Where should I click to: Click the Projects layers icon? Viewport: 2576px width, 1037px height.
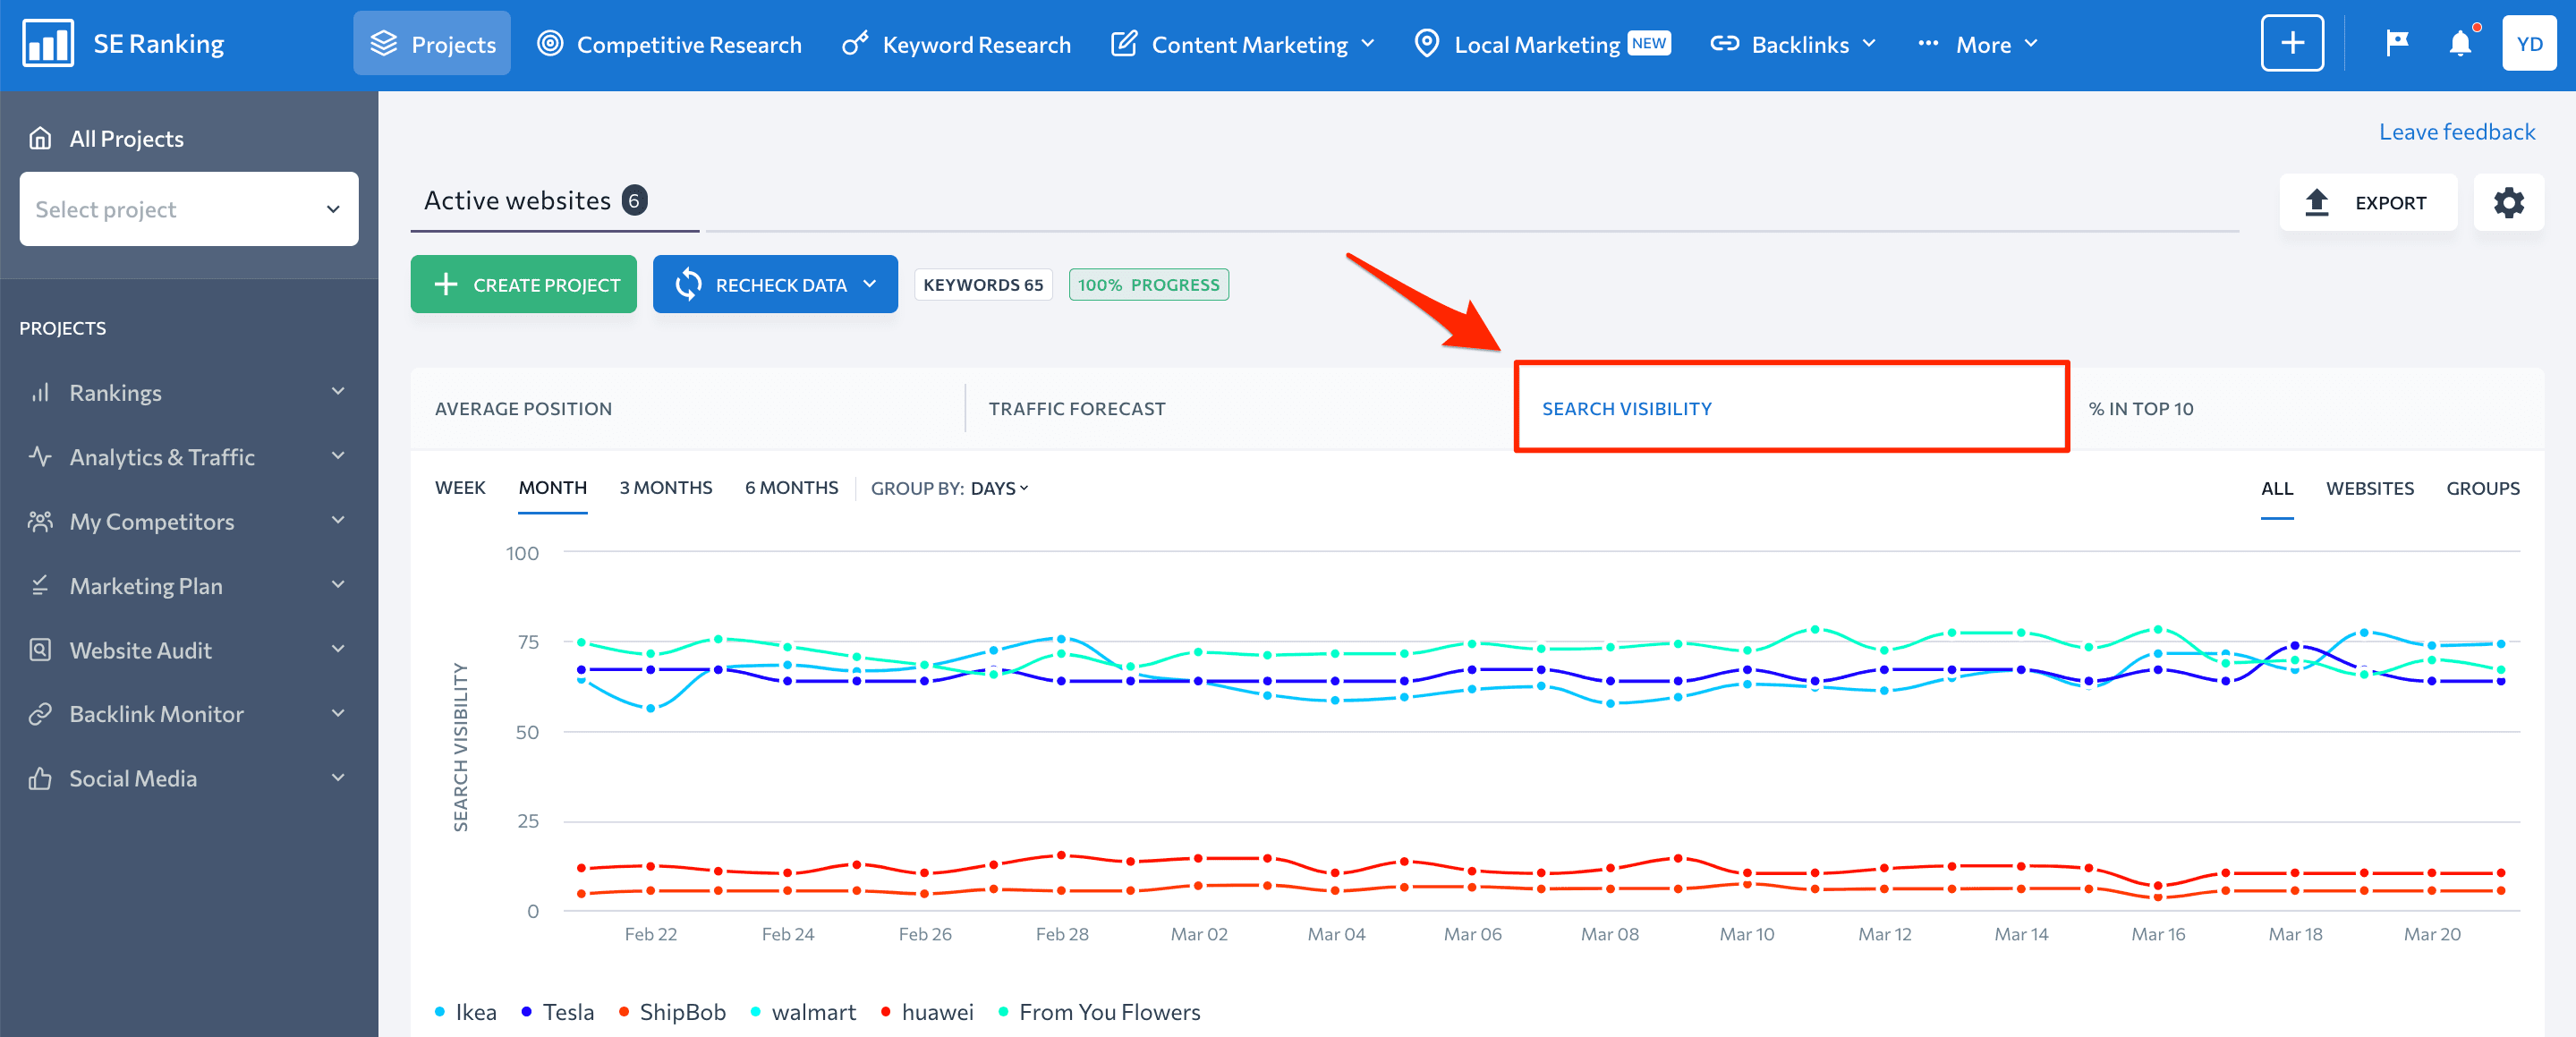(384, 44)
